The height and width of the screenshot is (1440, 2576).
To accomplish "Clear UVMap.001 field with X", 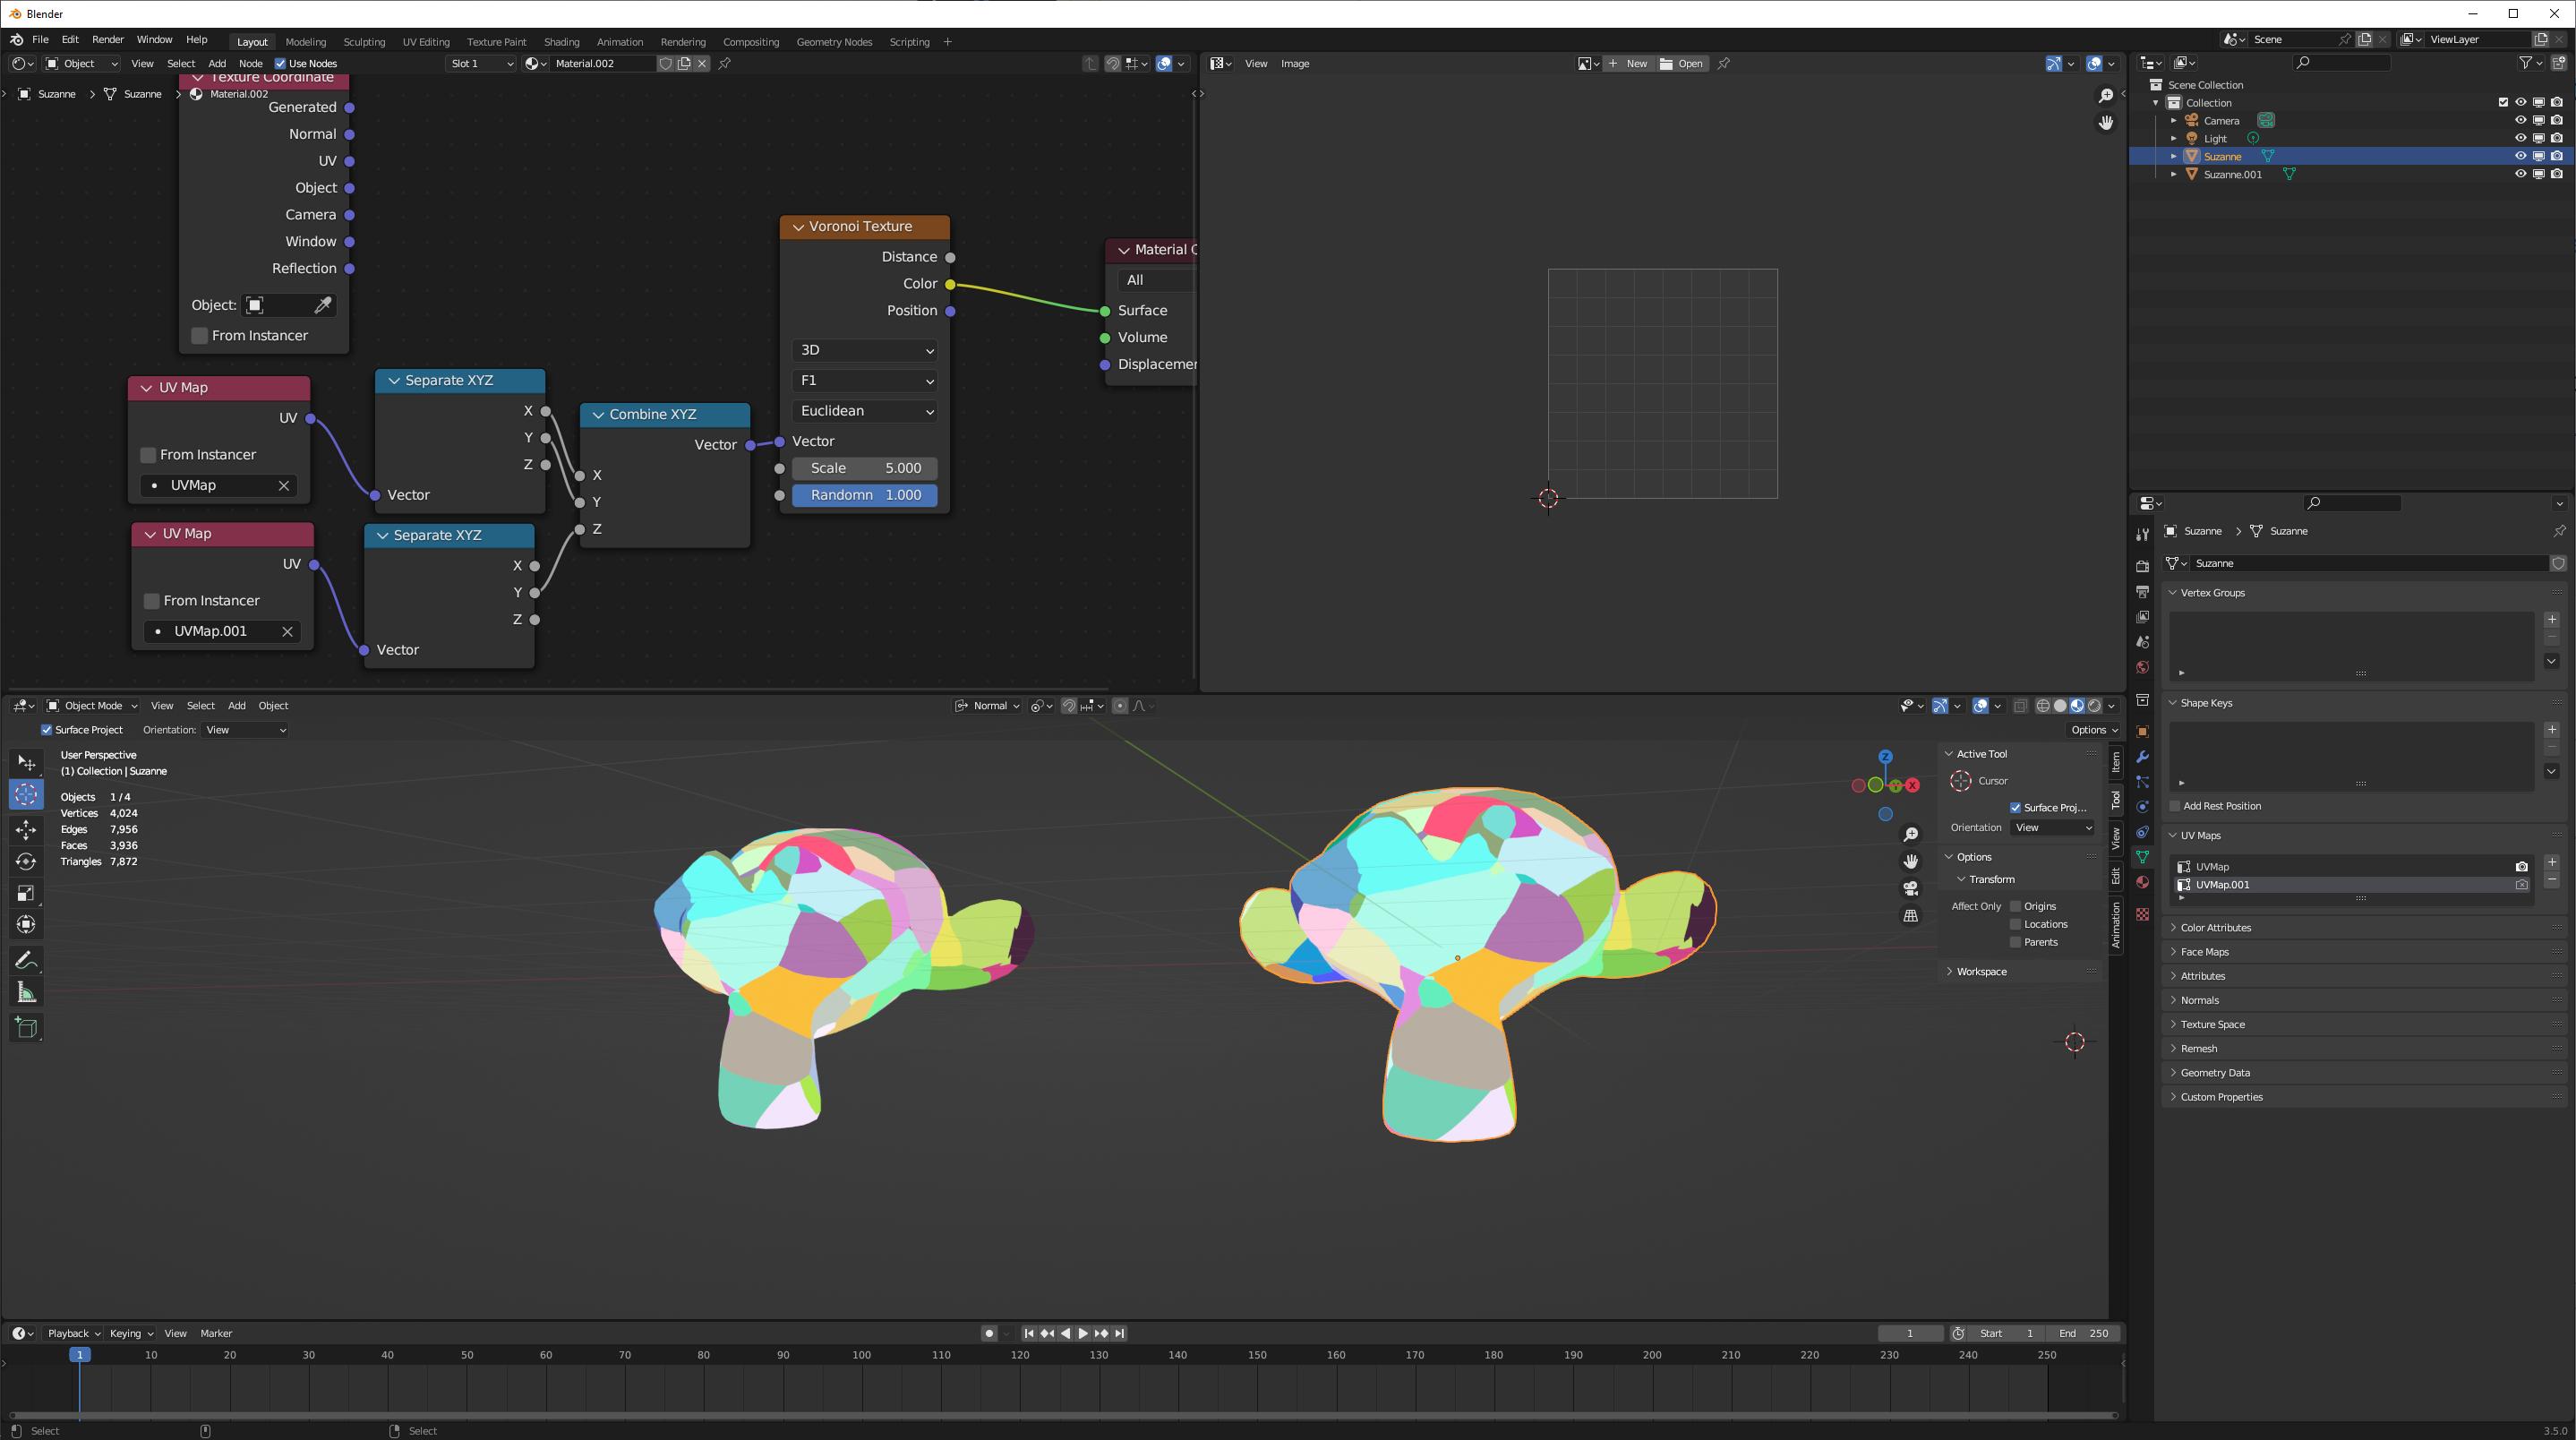I will [x=287, y=631].
